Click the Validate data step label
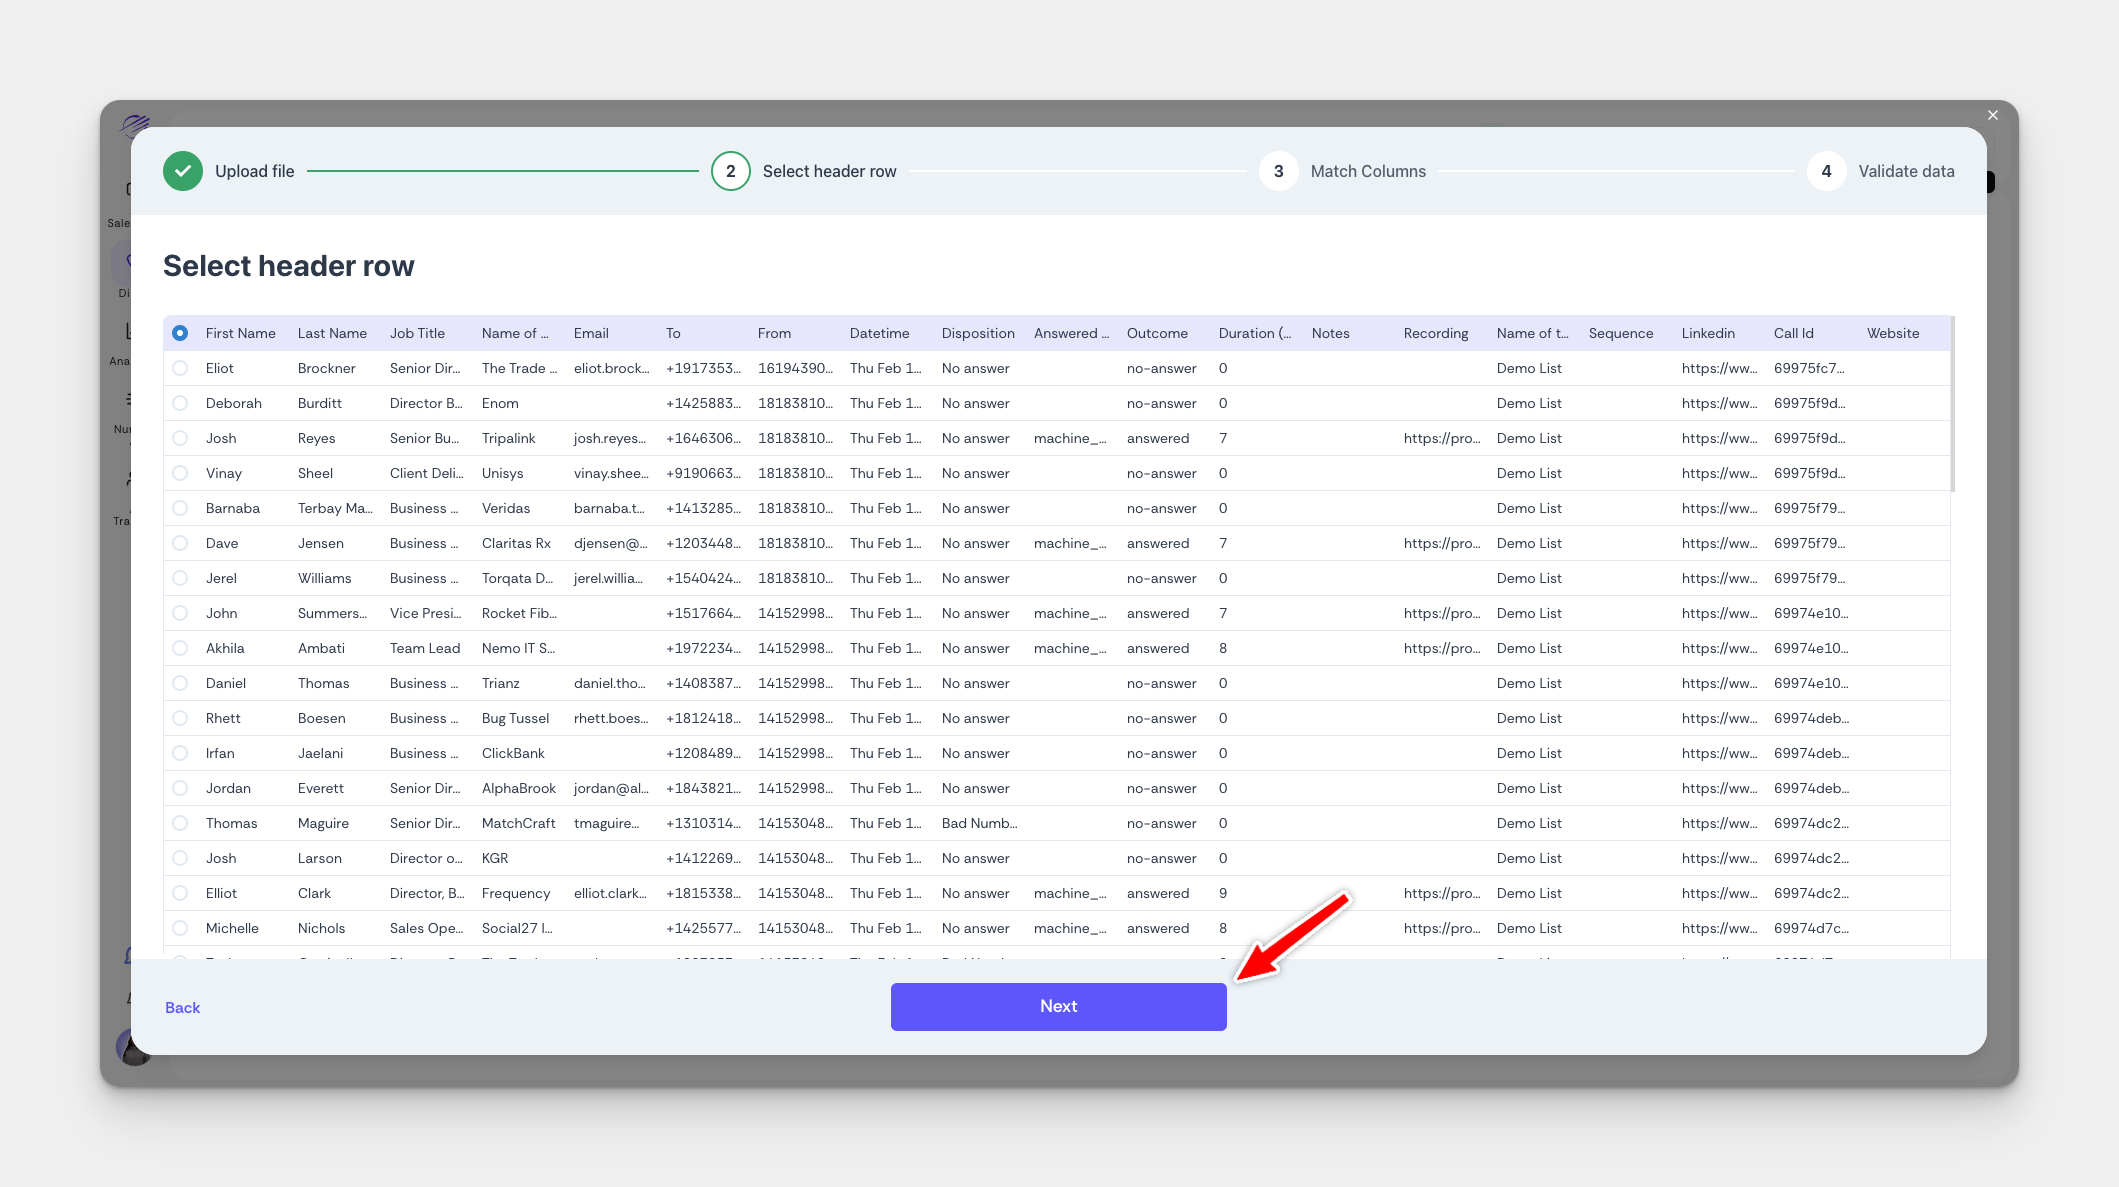 click(x=1905, y=171)
